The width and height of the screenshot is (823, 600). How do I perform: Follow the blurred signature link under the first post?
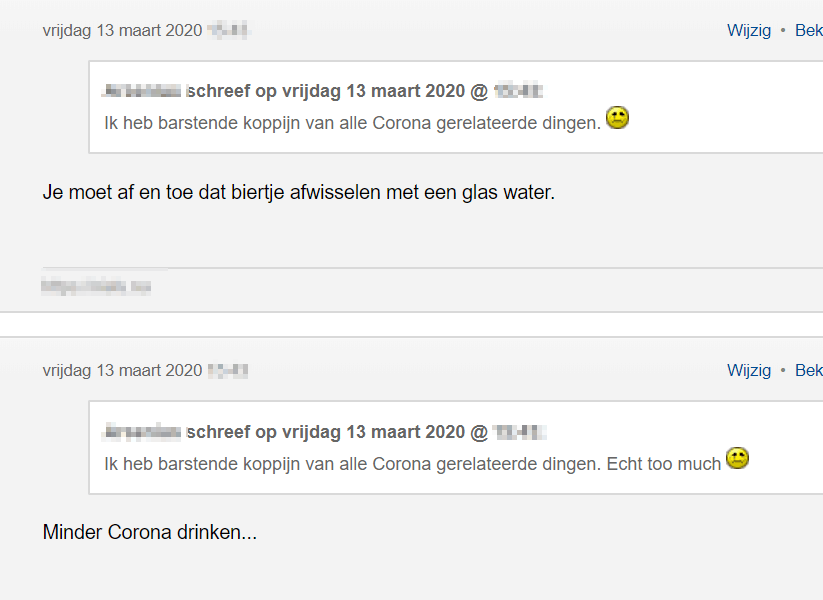pyautogui.click(x=96, y=286)
